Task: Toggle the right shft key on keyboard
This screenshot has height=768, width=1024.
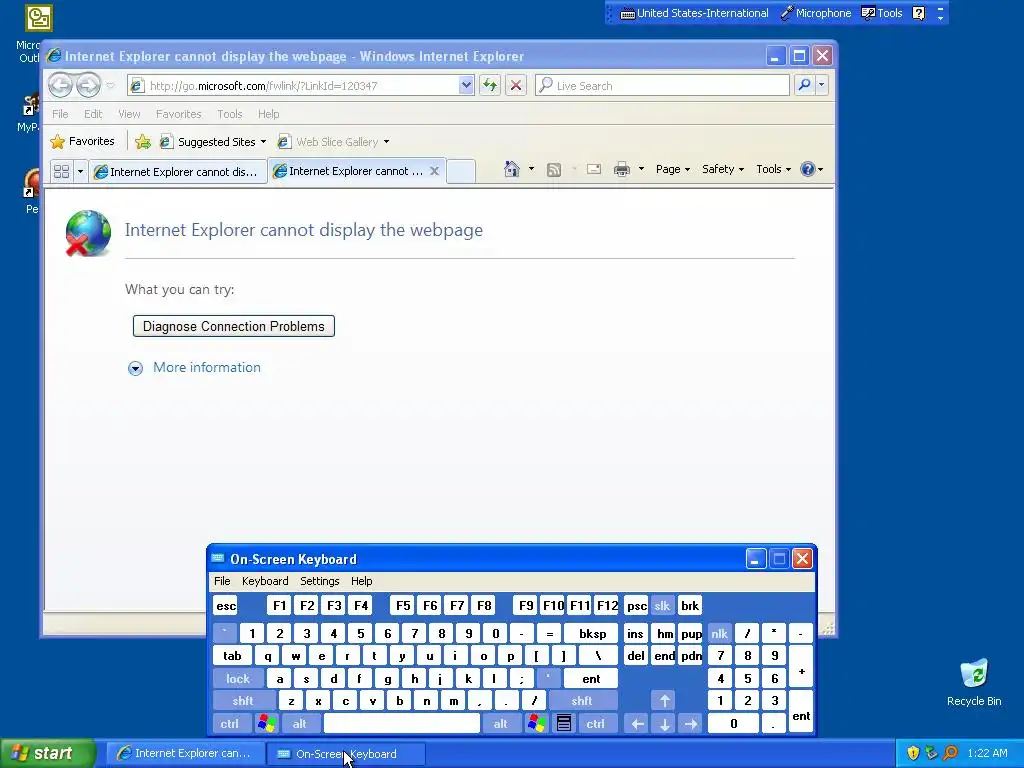Action: [x=582, y=701]
